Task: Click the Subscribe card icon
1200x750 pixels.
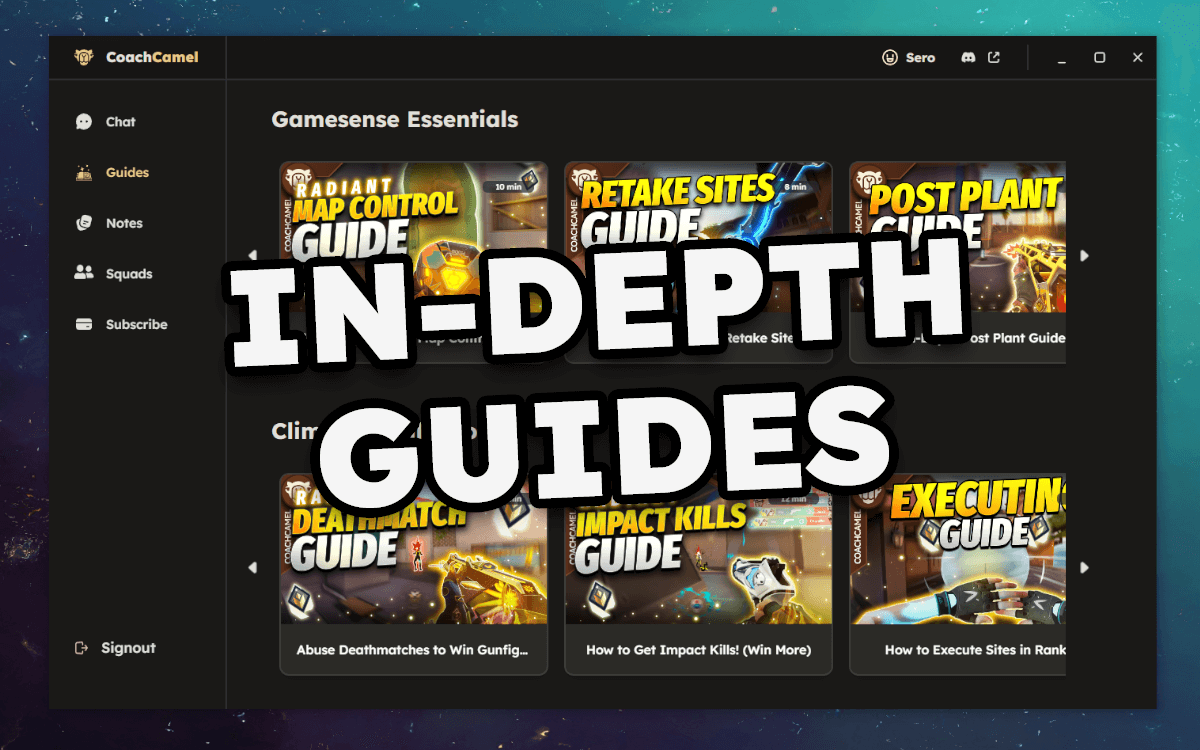Action: (84, 324)
